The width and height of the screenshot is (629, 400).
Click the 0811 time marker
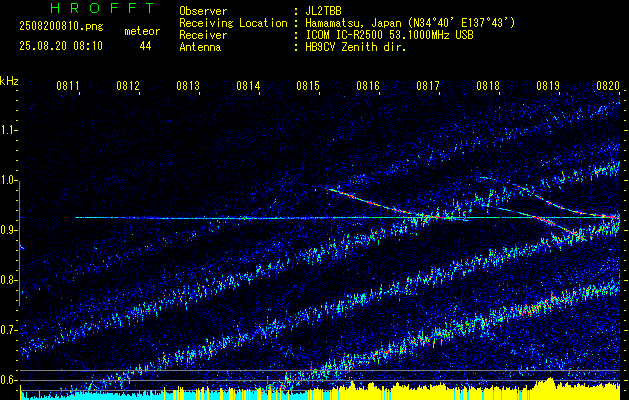pyautogui.click(x=68, y=86)
